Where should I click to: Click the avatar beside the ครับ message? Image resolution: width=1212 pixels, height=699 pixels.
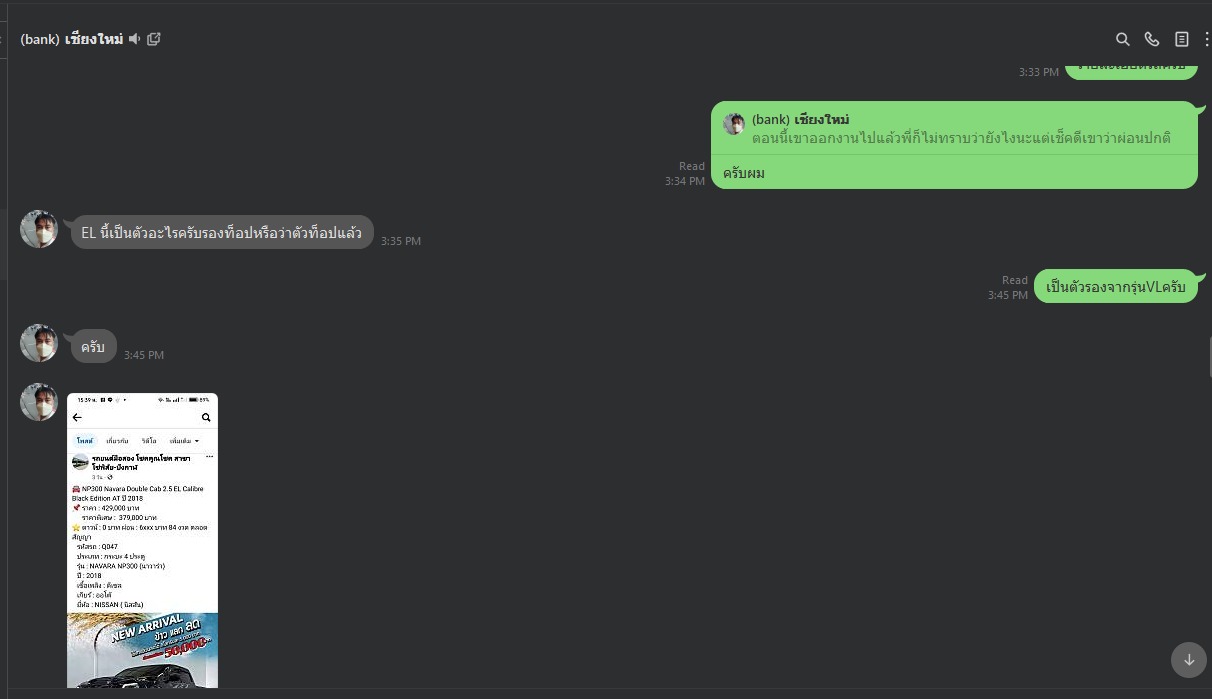(x=39, y=343)
